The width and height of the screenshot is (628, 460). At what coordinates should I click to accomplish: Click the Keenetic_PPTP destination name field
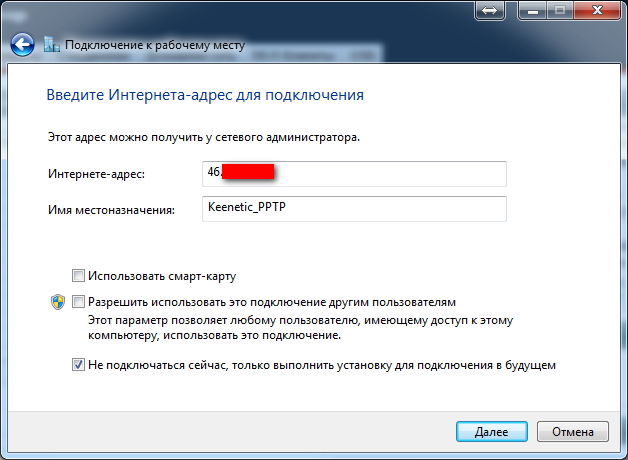[354, 208]
